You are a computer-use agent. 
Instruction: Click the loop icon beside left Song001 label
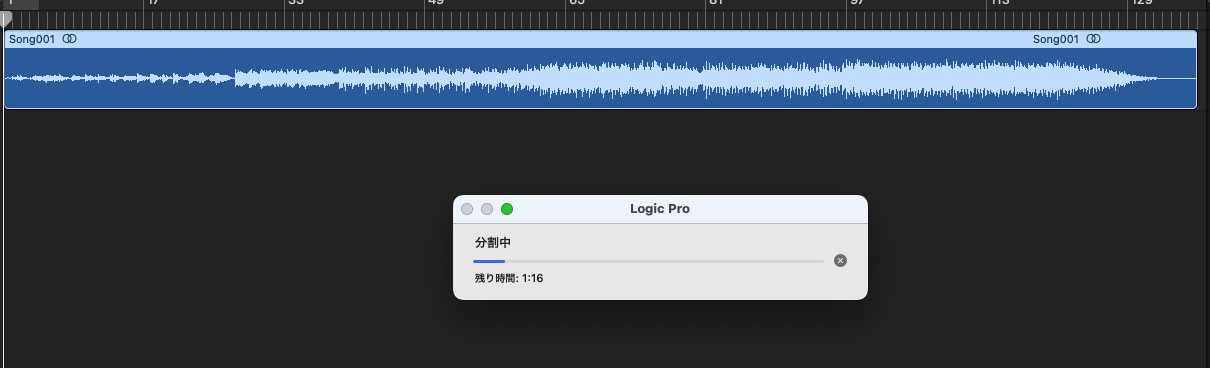[x=69, y=39]
